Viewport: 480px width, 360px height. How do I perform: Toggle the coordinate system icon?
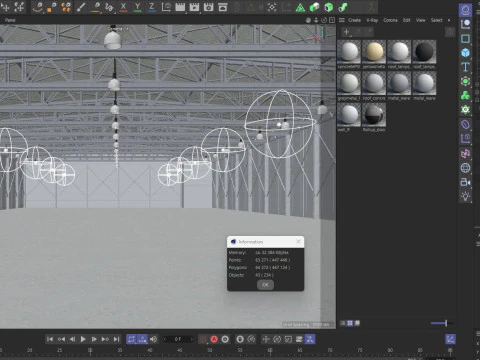[x=166, y=7]
